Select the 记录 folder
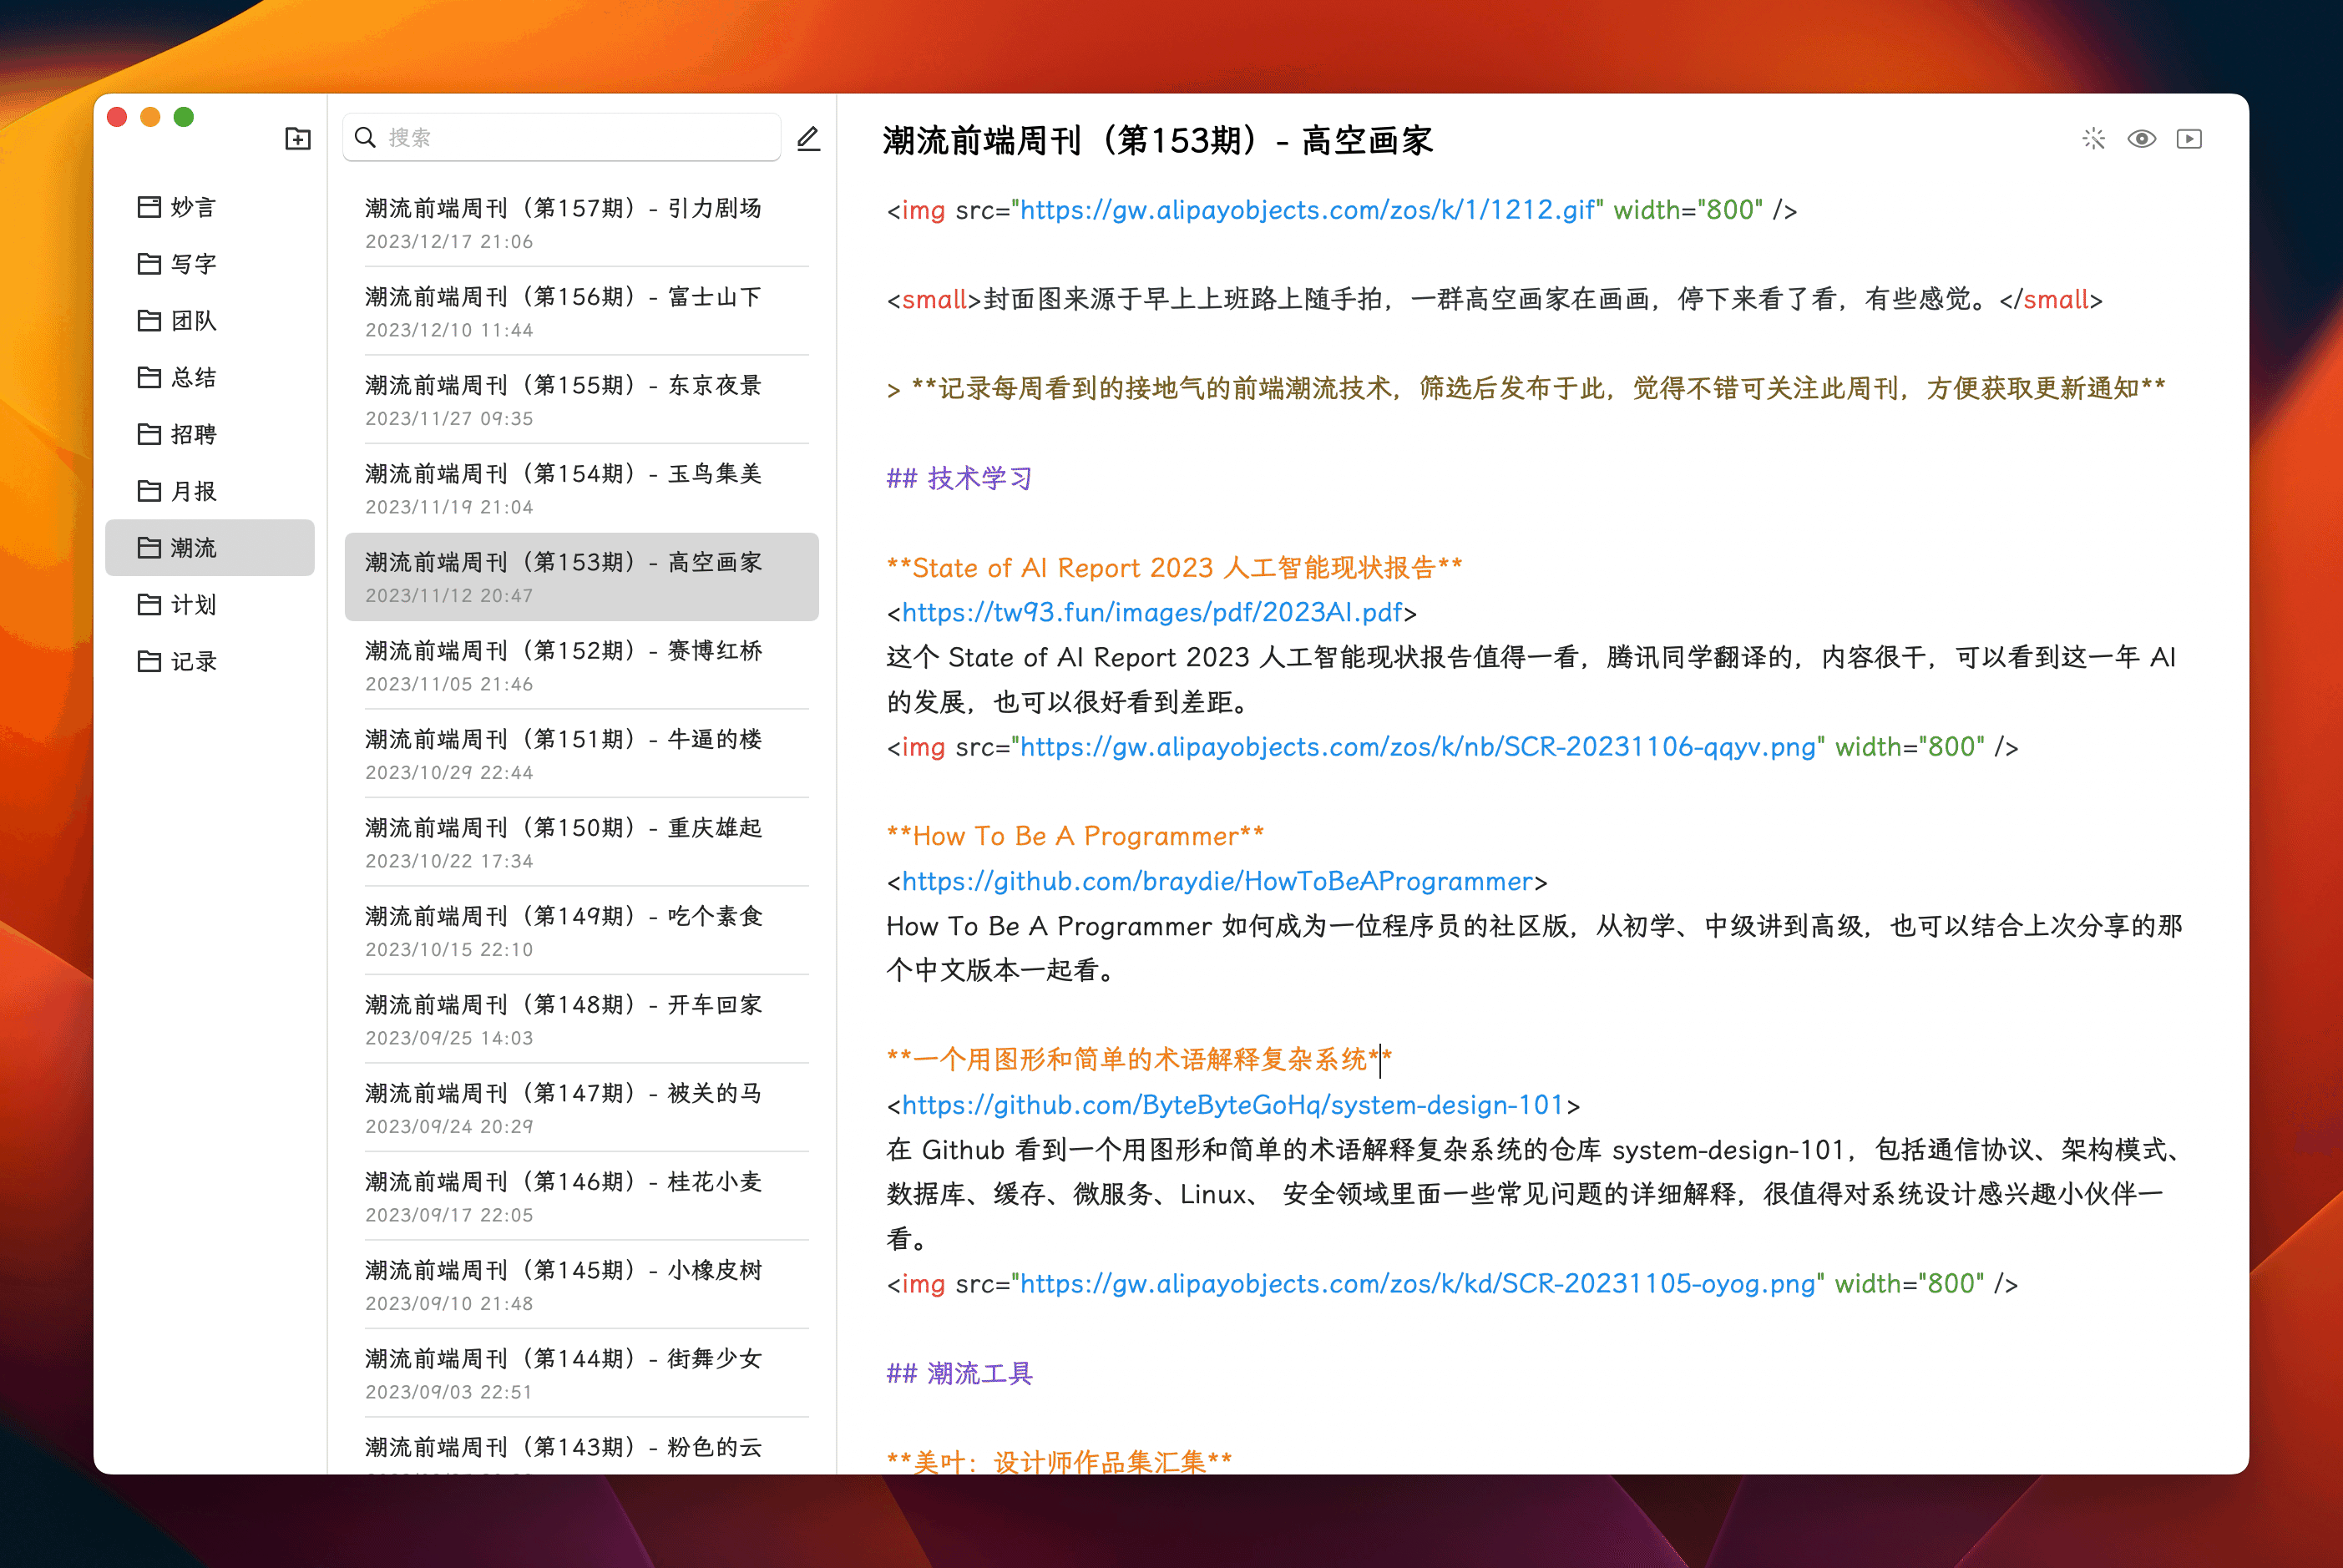The image size is (2343, 1568). [192, 661]
